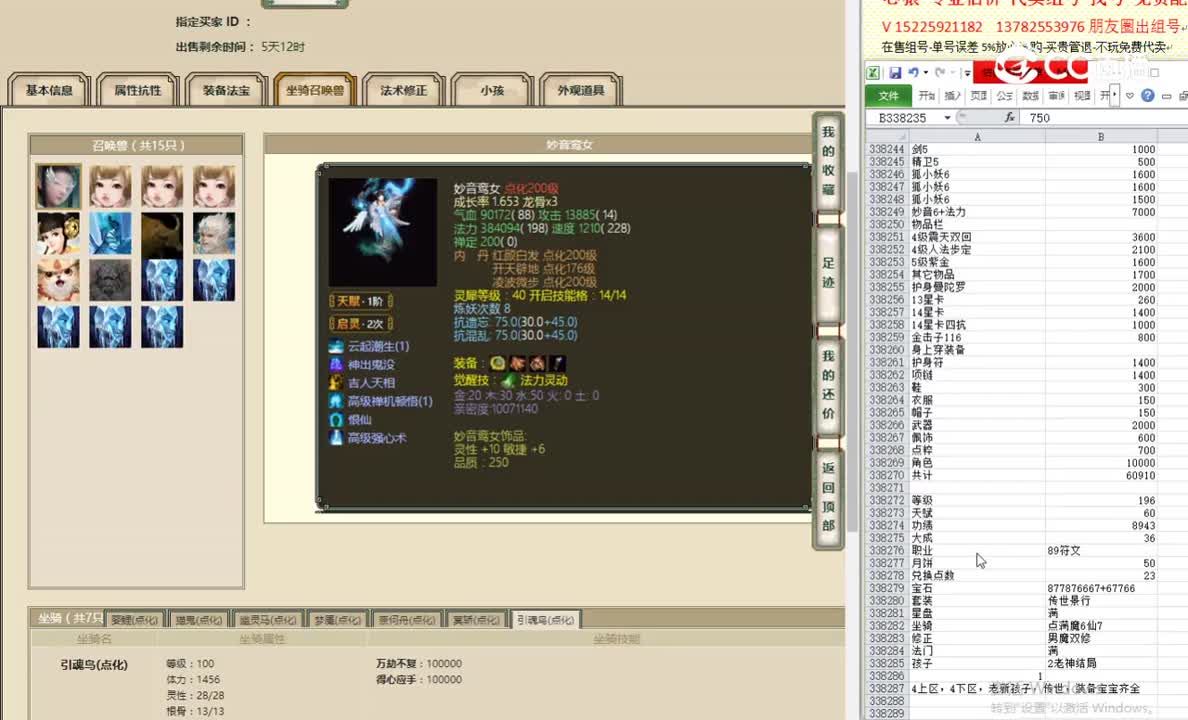Screen dimensions: 1188x720
Task: Open the Excel 文件 menu
Action: [x=888, y=95]
